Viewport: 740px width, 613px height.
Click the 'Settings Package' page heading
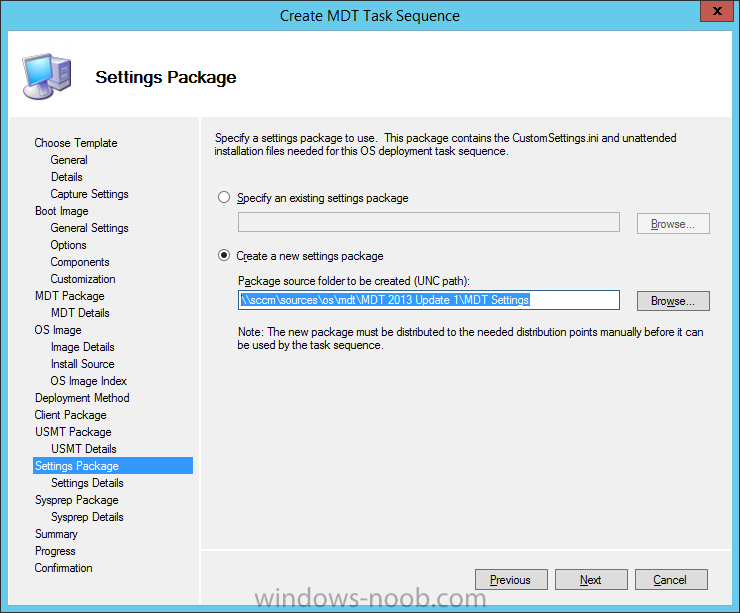pyautogui.click(x=166, y=77)
